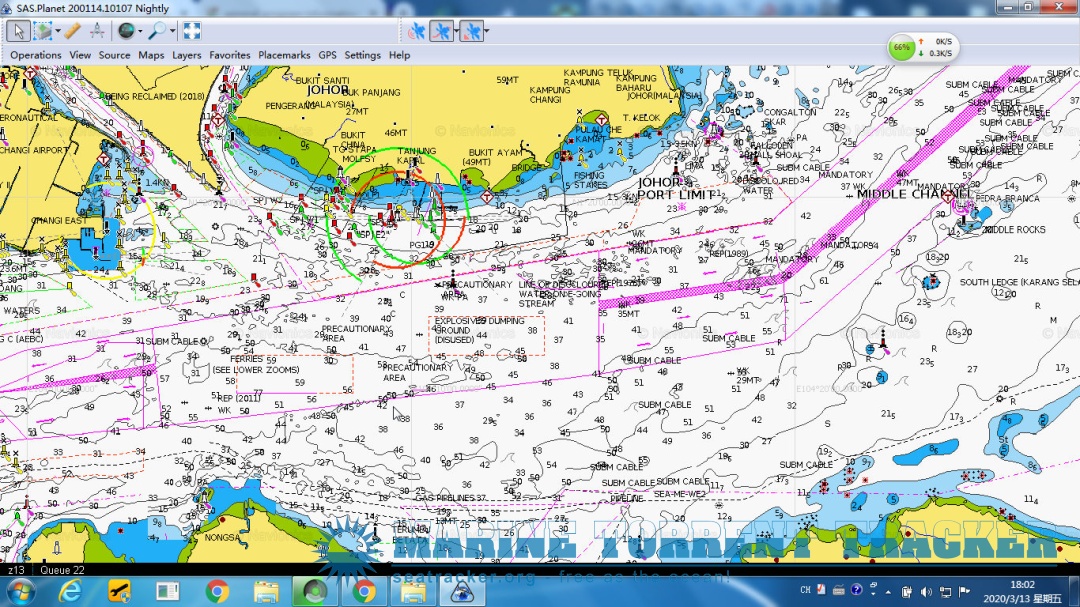Open second Chrome taskbar icon
This screenshot has width=1080, height=607.
[364, 591]
